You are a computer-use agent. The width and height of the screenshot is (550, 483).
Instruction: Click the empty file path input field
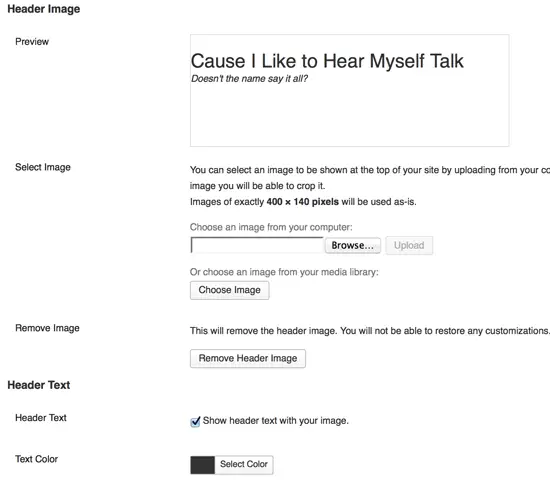(257, 245)
